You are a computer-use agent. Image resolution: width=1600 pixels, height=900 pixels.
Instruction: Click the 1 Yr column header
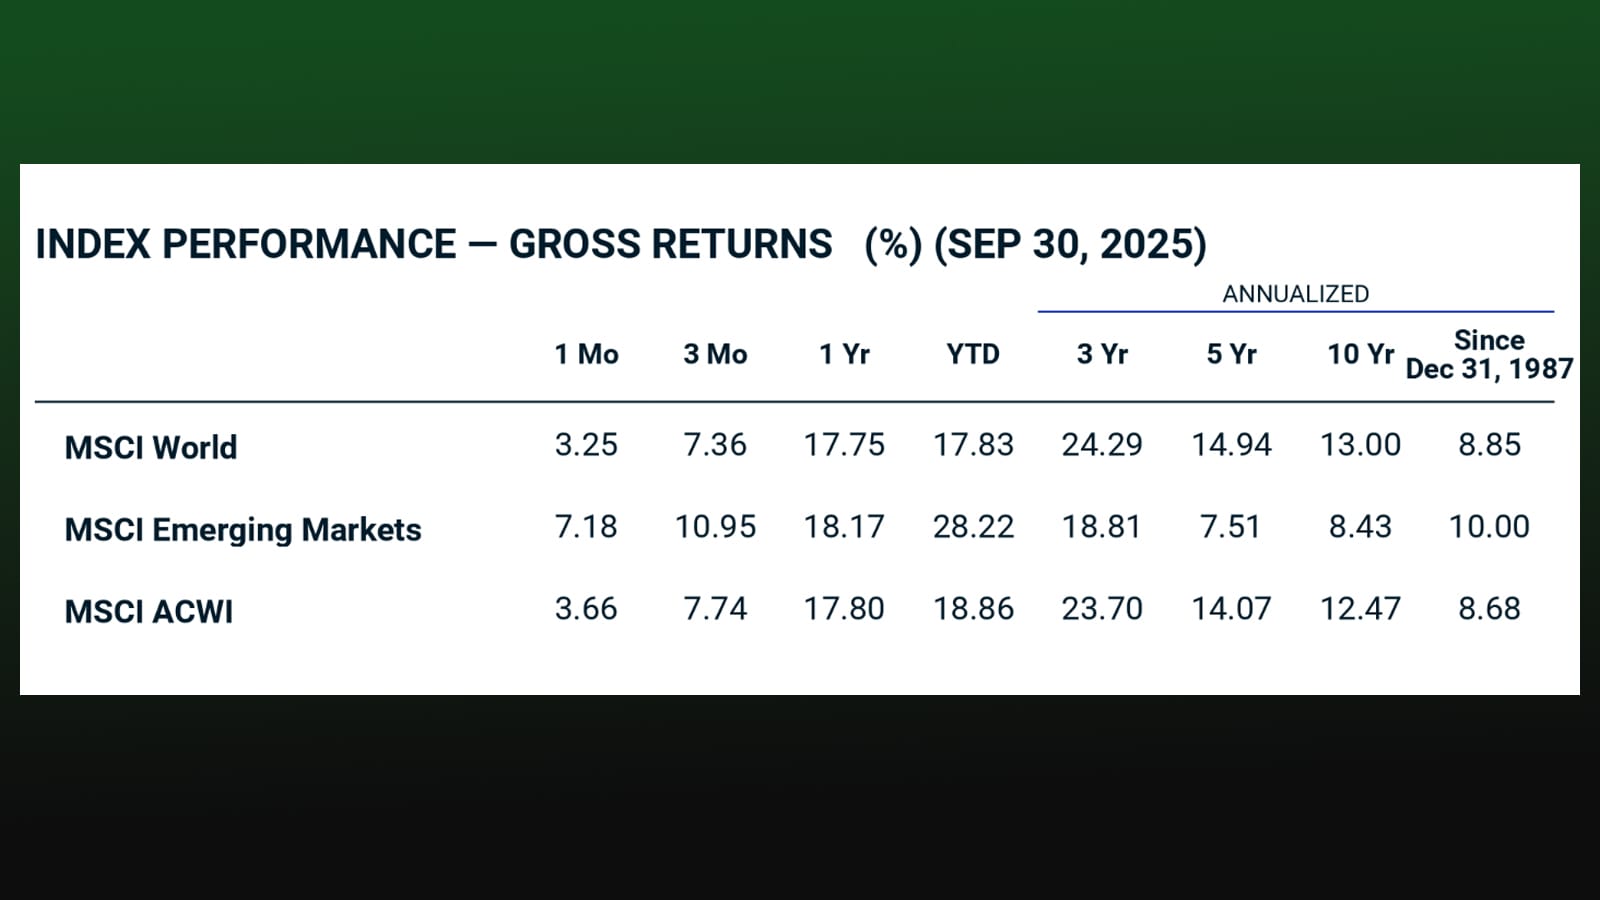[844, 354]
